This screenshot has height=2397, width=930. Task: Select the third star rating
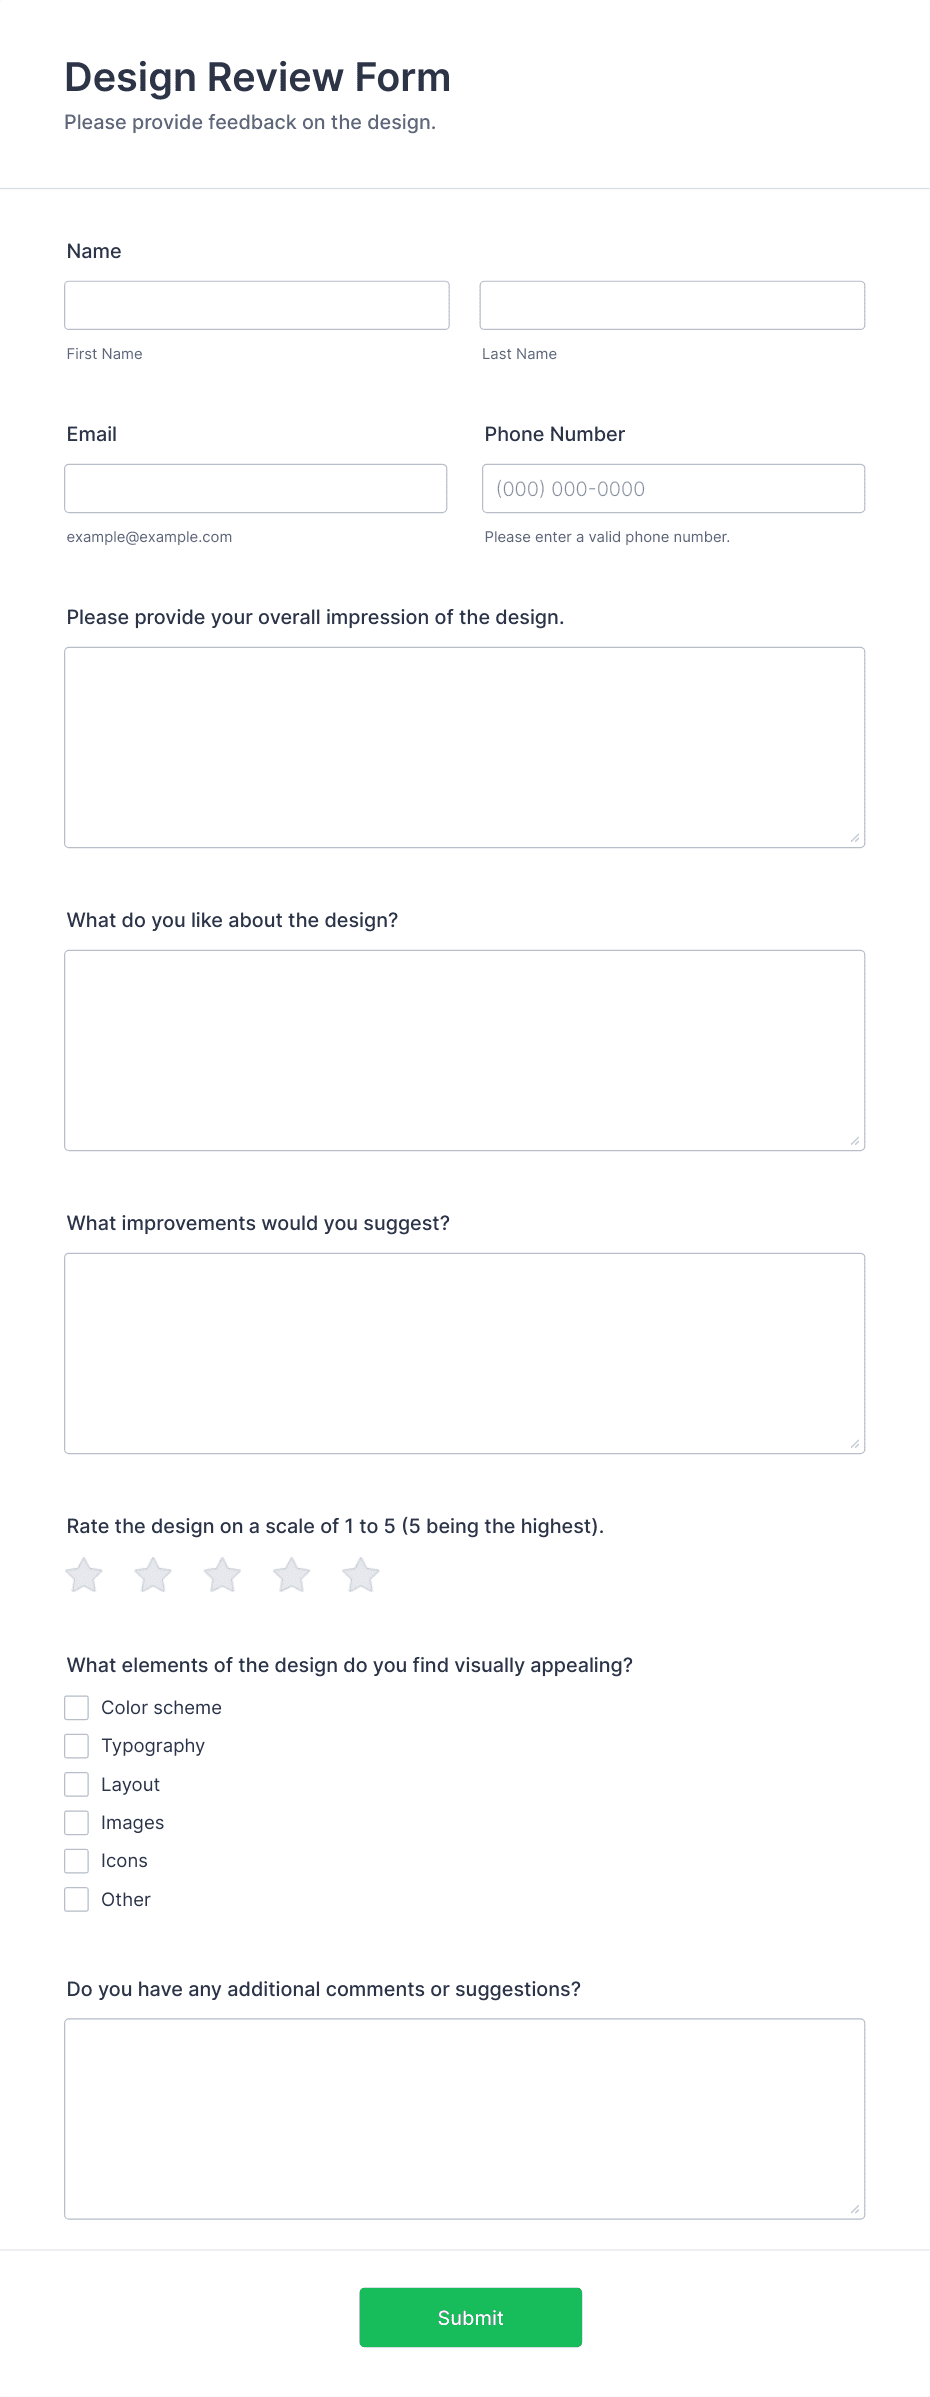coord(222,1574)
